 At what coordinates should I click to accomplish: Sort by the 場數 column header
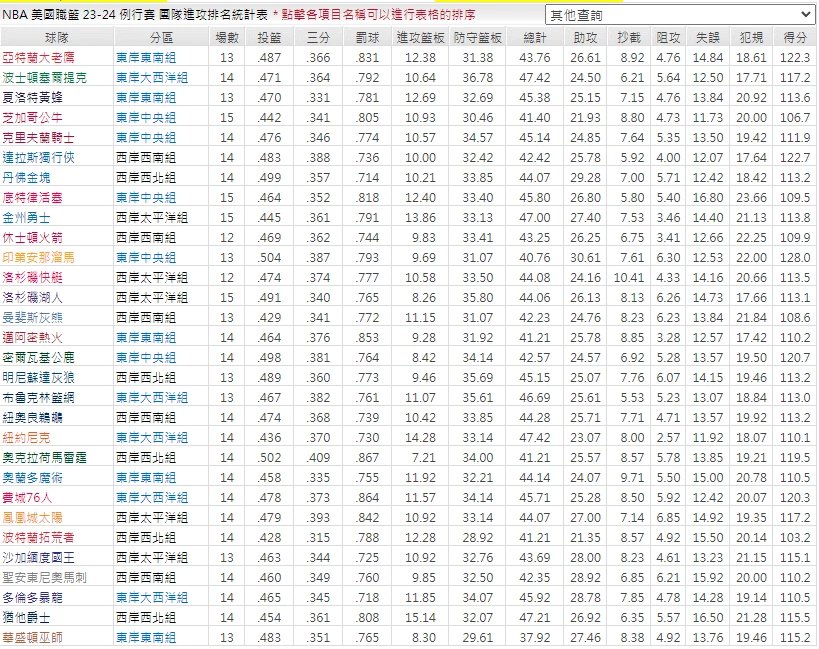coord(227,38)
